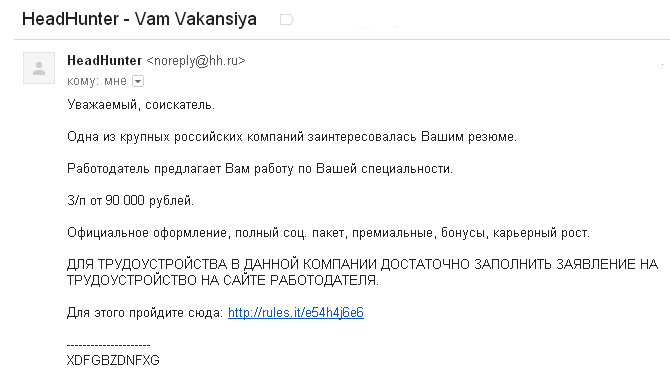Click the sentence about крупных российских компаний
Screen dimensions: 670x379
click(x=292, y=137)
